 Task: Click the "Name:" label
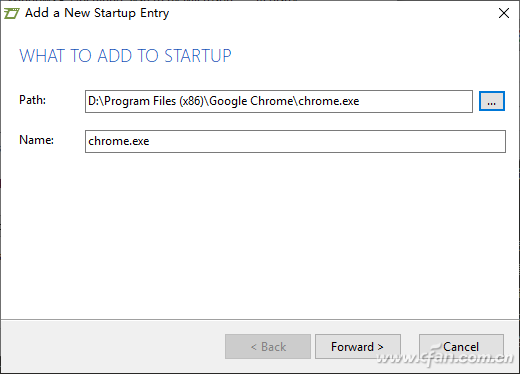tap(36, 140)
